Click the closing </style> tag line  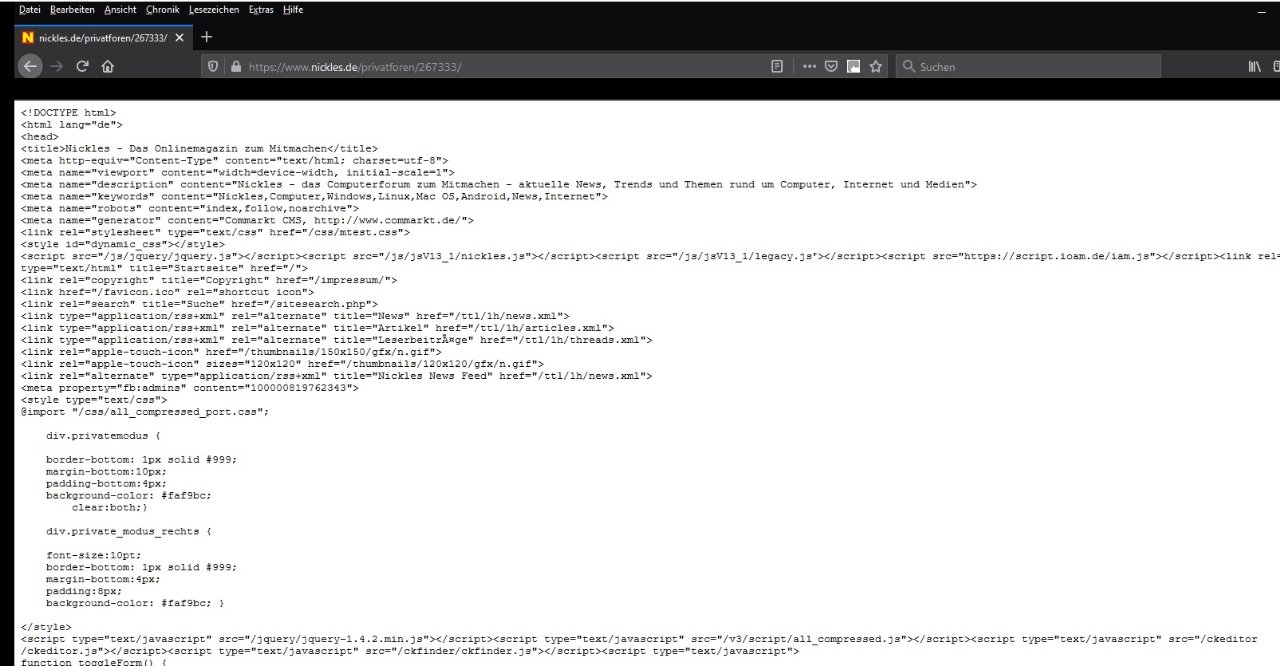46,627
